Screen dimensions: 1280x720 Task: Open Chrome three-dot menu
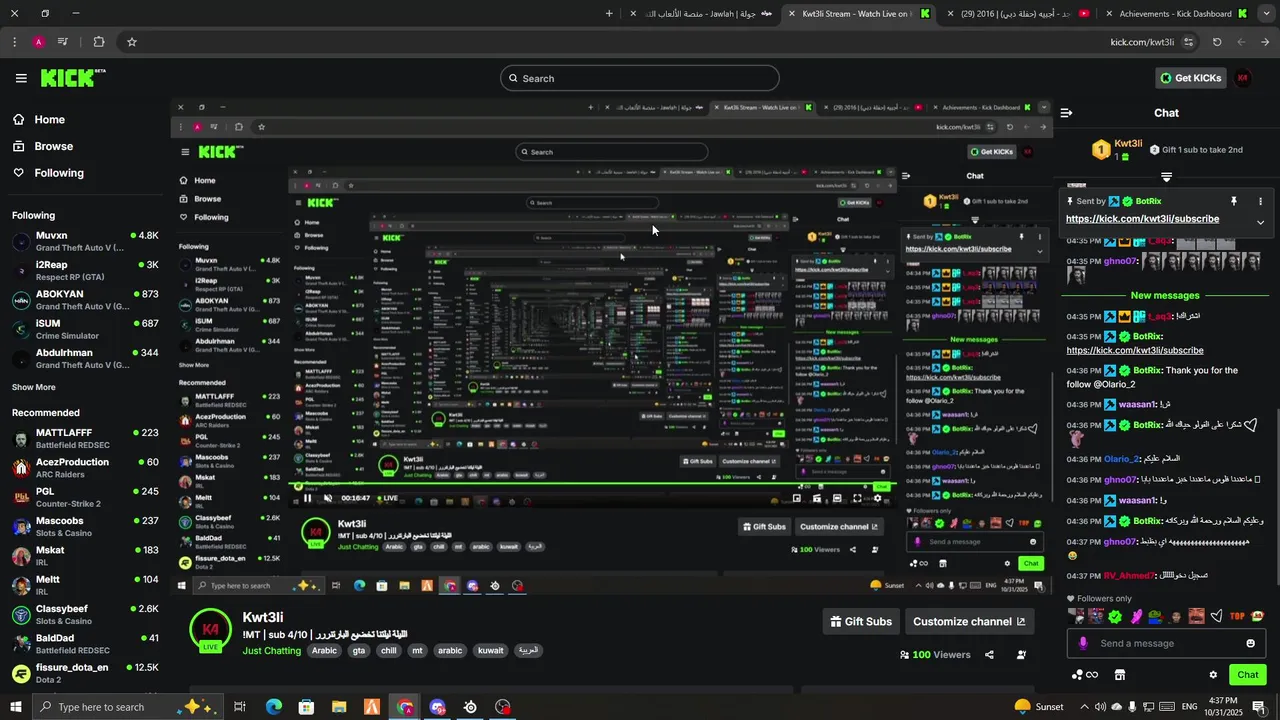pyautogui.click(x=14, y=42)
